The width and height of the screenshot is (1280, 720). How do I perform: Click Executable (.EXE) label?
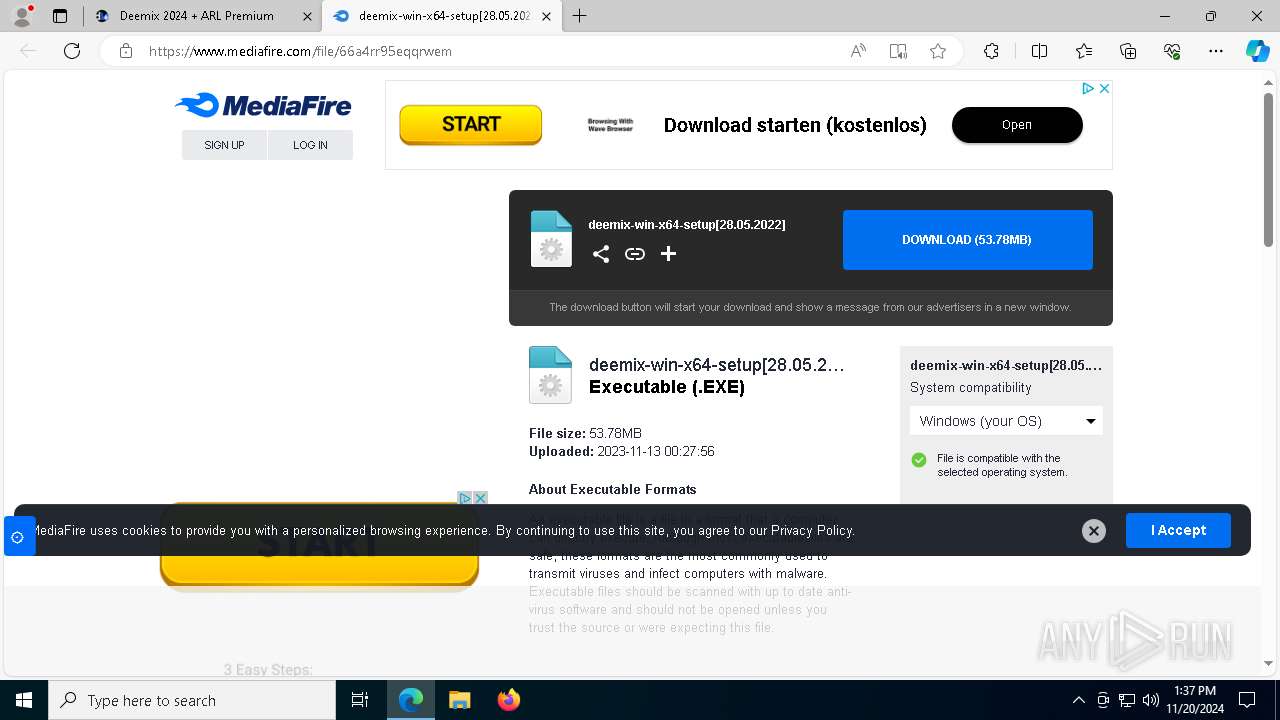[667, 387]
